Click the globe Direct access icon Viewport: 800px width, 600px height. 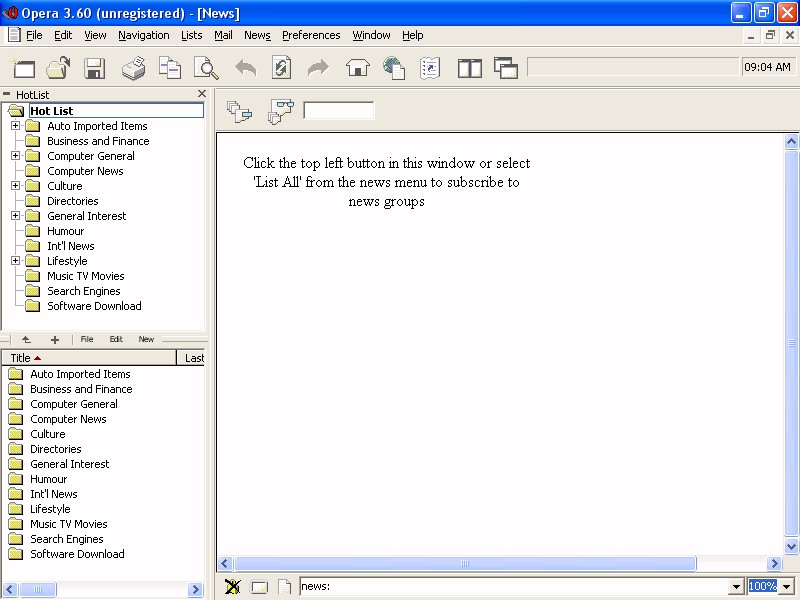pos(394,68)
